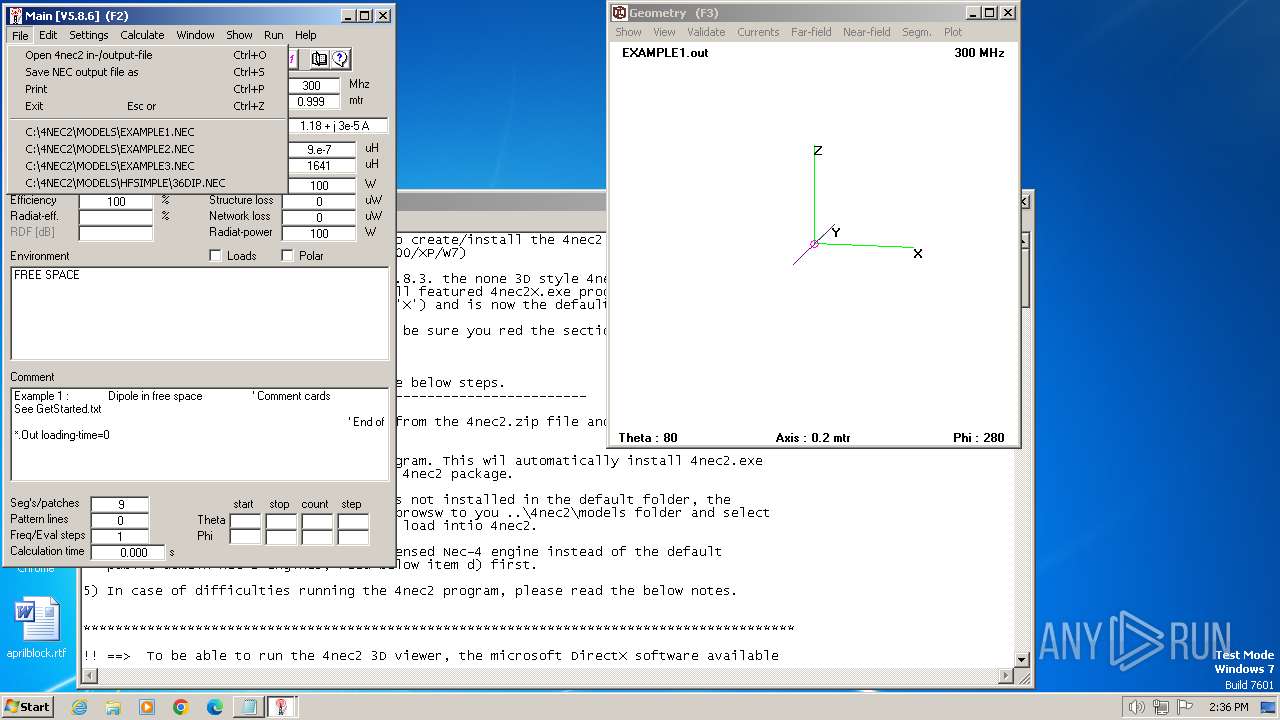The height and width of the screenshot is (720, 1280).
Task: Click the horizontal scrollbar left arrow
Action: click(90, 676)
